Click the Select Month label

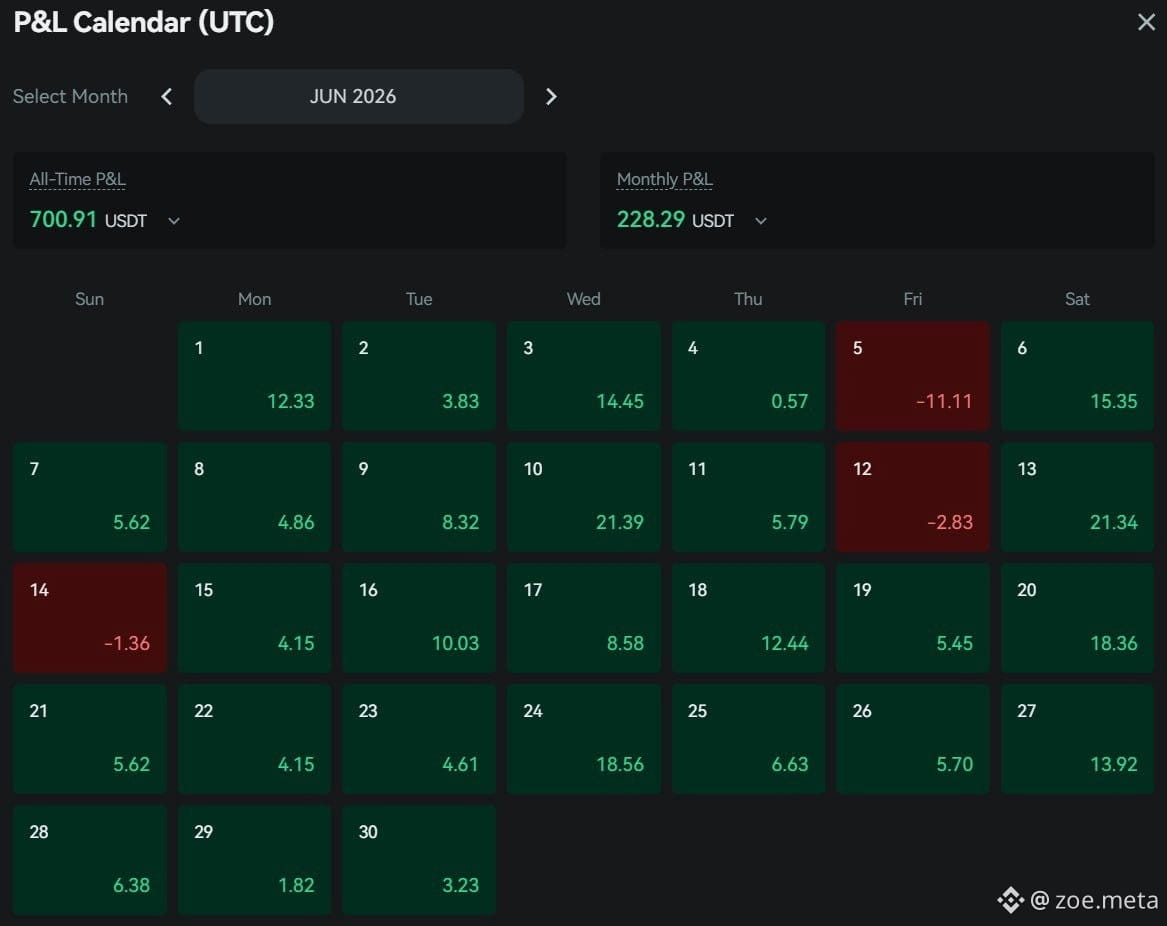(70, 97)
